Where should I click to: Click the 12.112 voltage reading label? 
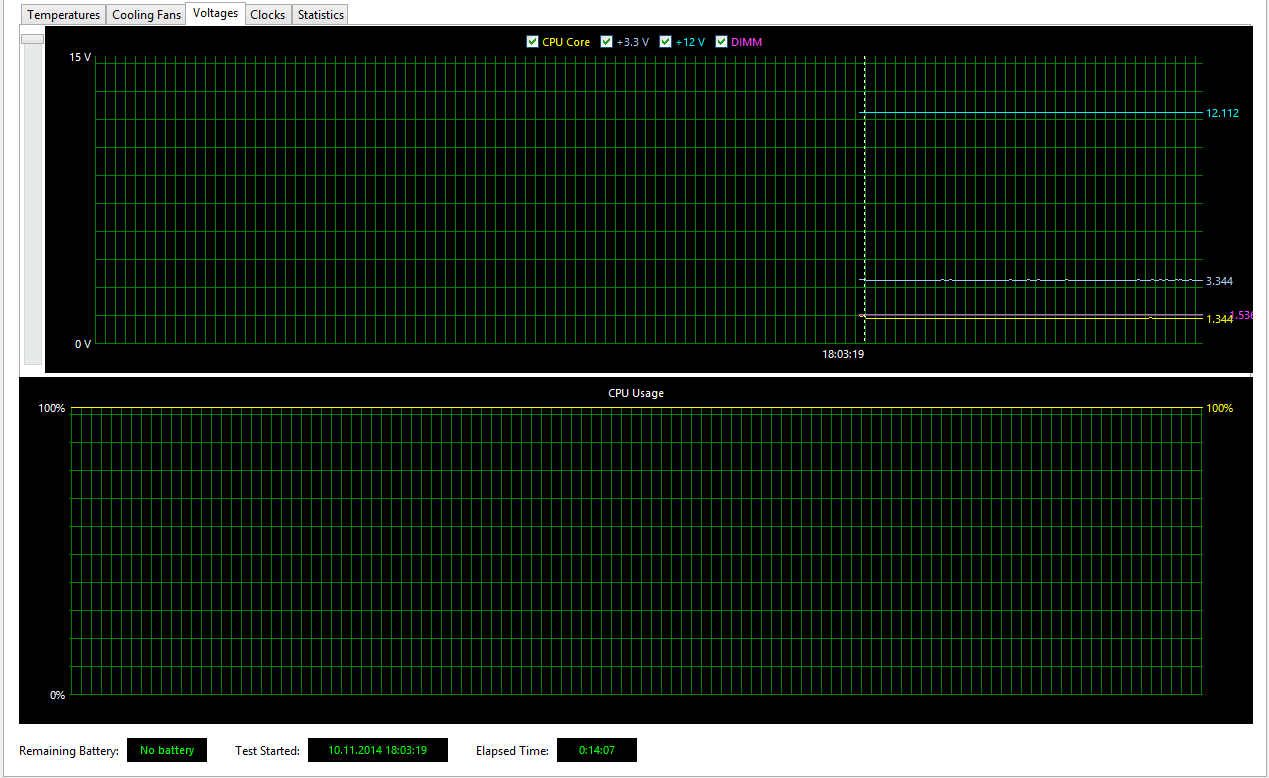click(1222, 113)
